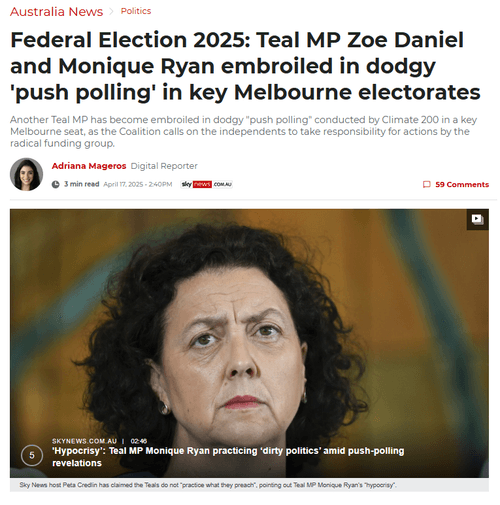
Task: Click the 3 min read label
Action: [x=82, y=184]
